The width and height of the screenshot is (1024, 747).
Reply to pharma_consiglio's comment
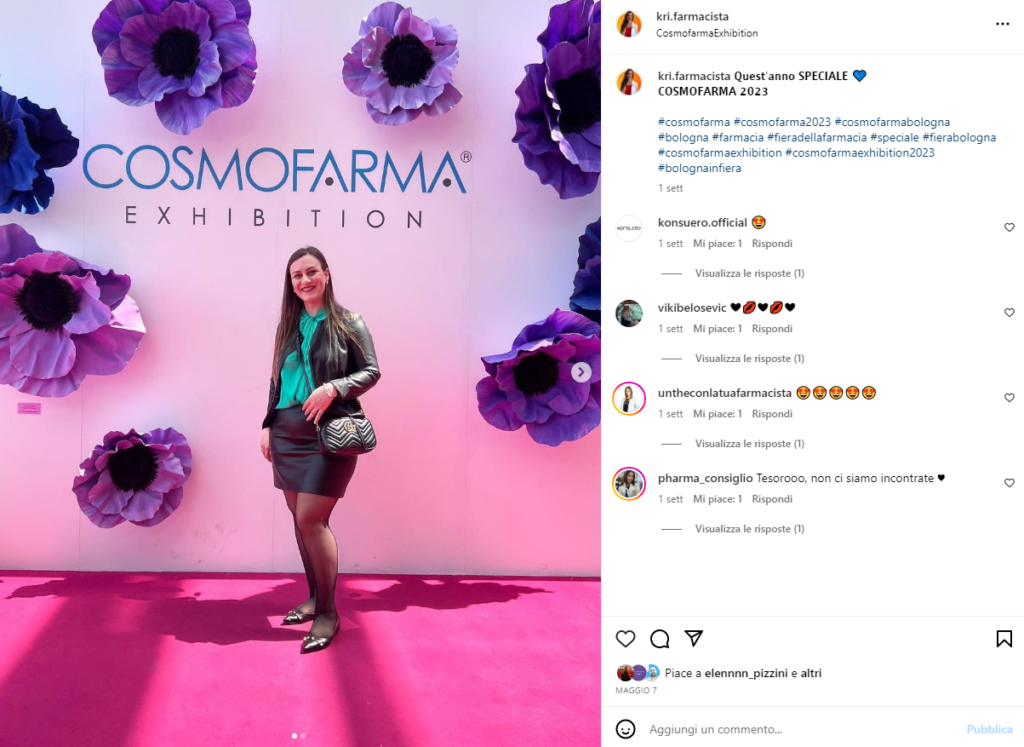click(772, 499)
